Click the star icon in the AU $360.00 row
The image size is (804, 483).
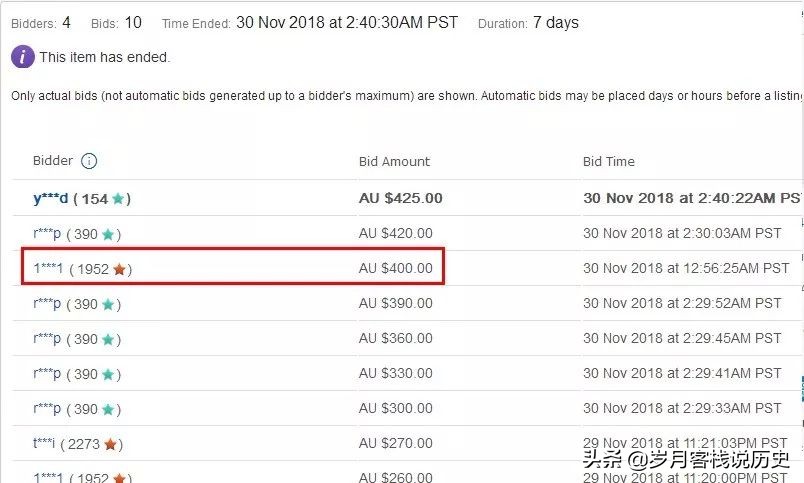[108, 339]
